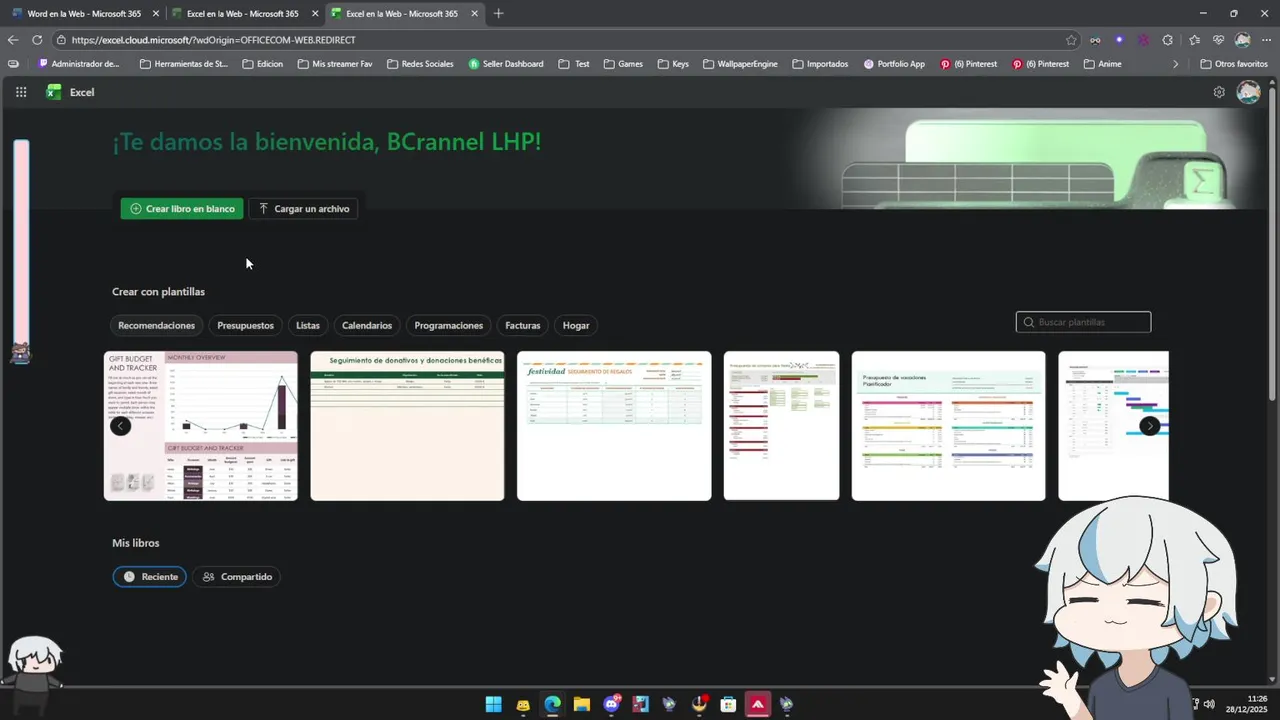
Task: Open Discord from the taskbar
Action: tap(611, 704)
